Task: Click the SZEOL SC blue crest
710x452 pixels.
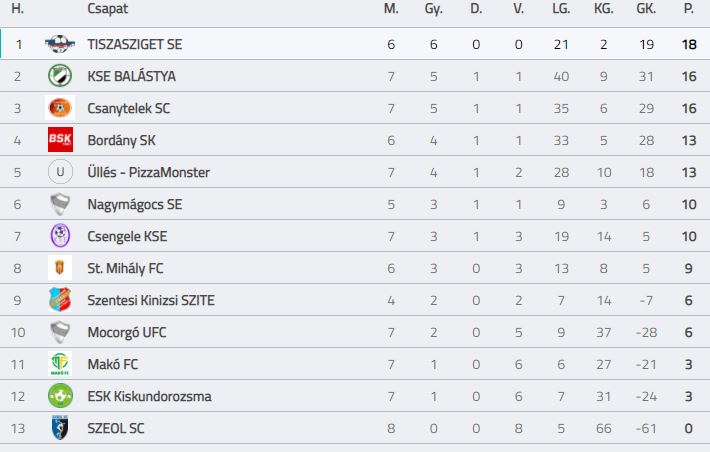Action: pyautogui.click(x=60, y=428)
